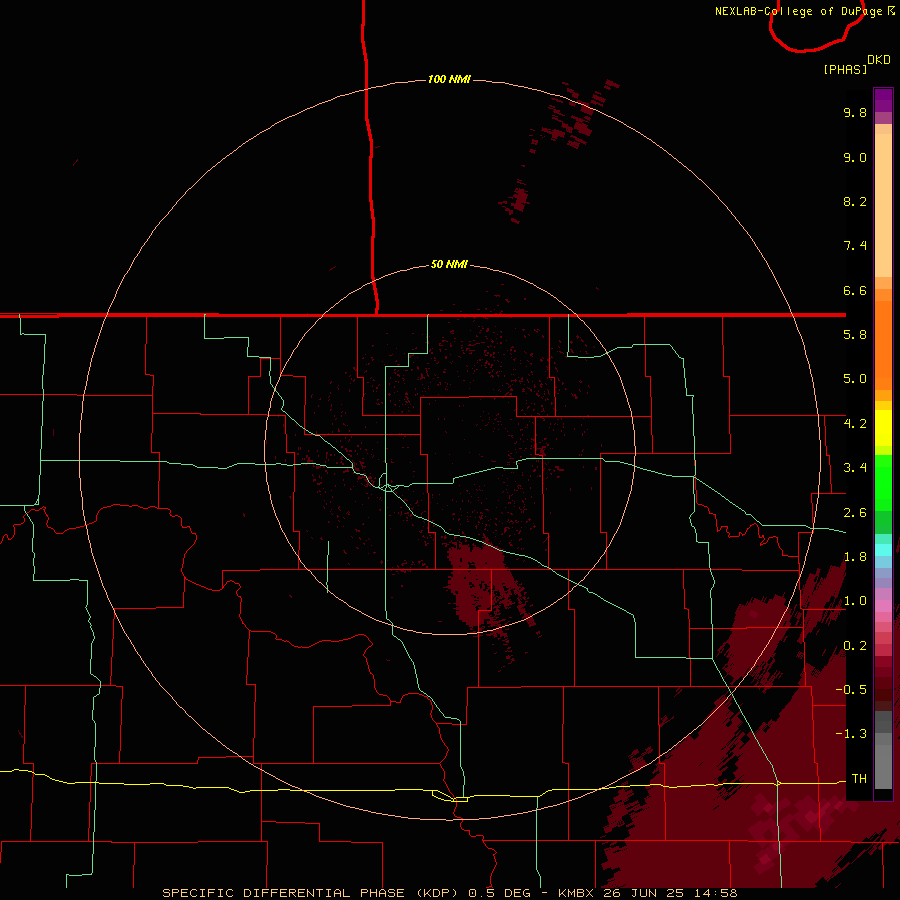Click the 5.8 value on the color scale

pyautogui.click(x=855, y=335)
